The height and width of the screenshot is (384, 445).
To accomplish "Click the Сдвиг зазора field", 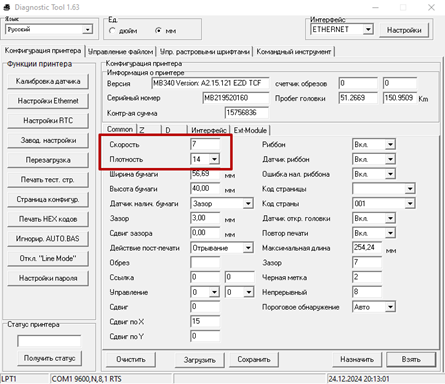I will 205,233.
